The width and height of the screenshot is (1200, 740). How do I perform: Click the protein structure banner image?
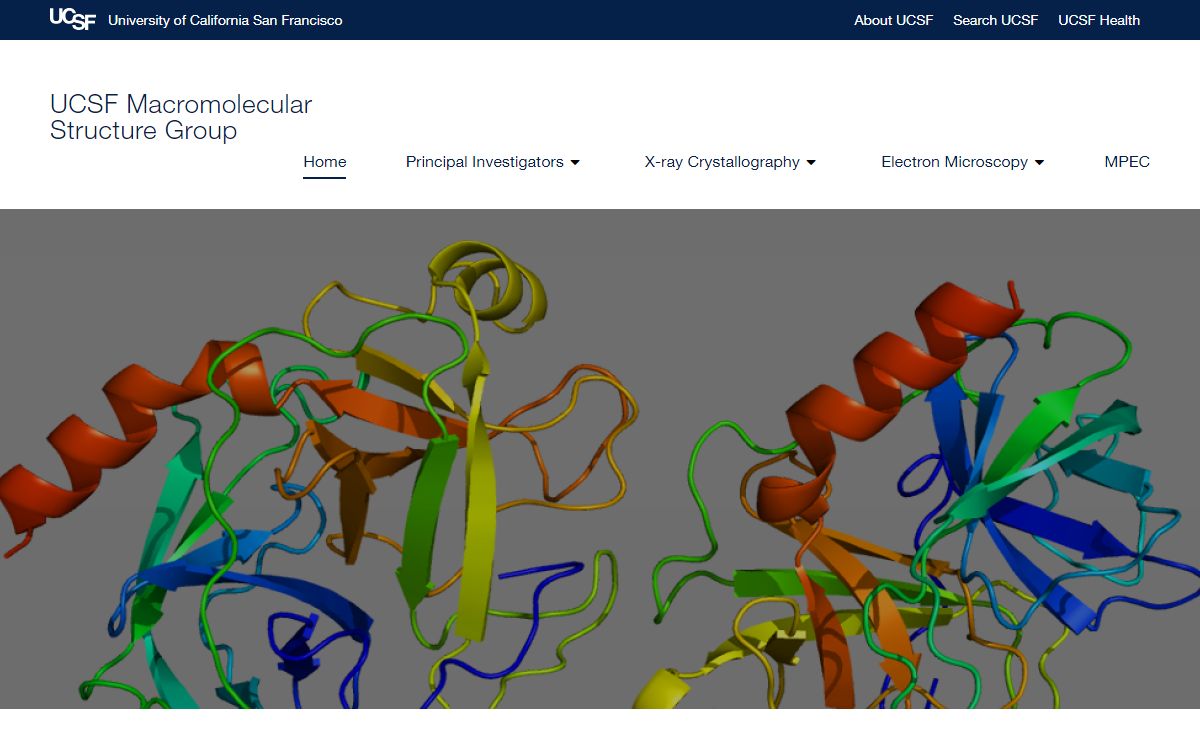pos(600,459)
